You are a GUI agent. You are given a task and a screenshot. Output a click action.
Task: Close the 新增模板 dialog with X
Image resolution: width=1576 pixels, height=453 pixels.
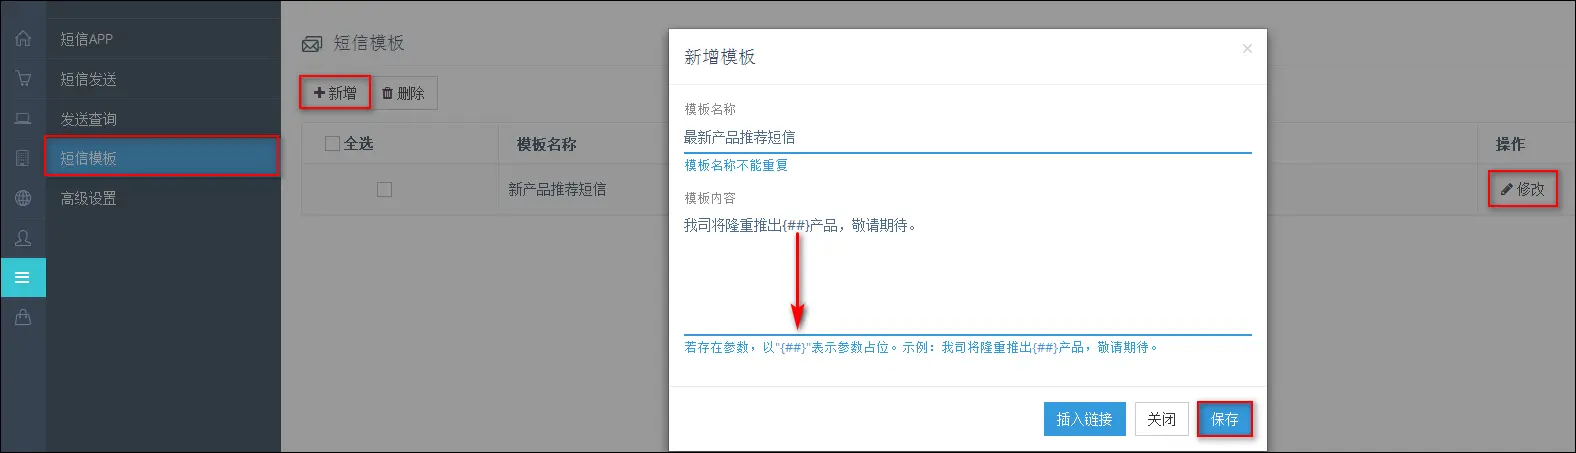coord(1246,49)
